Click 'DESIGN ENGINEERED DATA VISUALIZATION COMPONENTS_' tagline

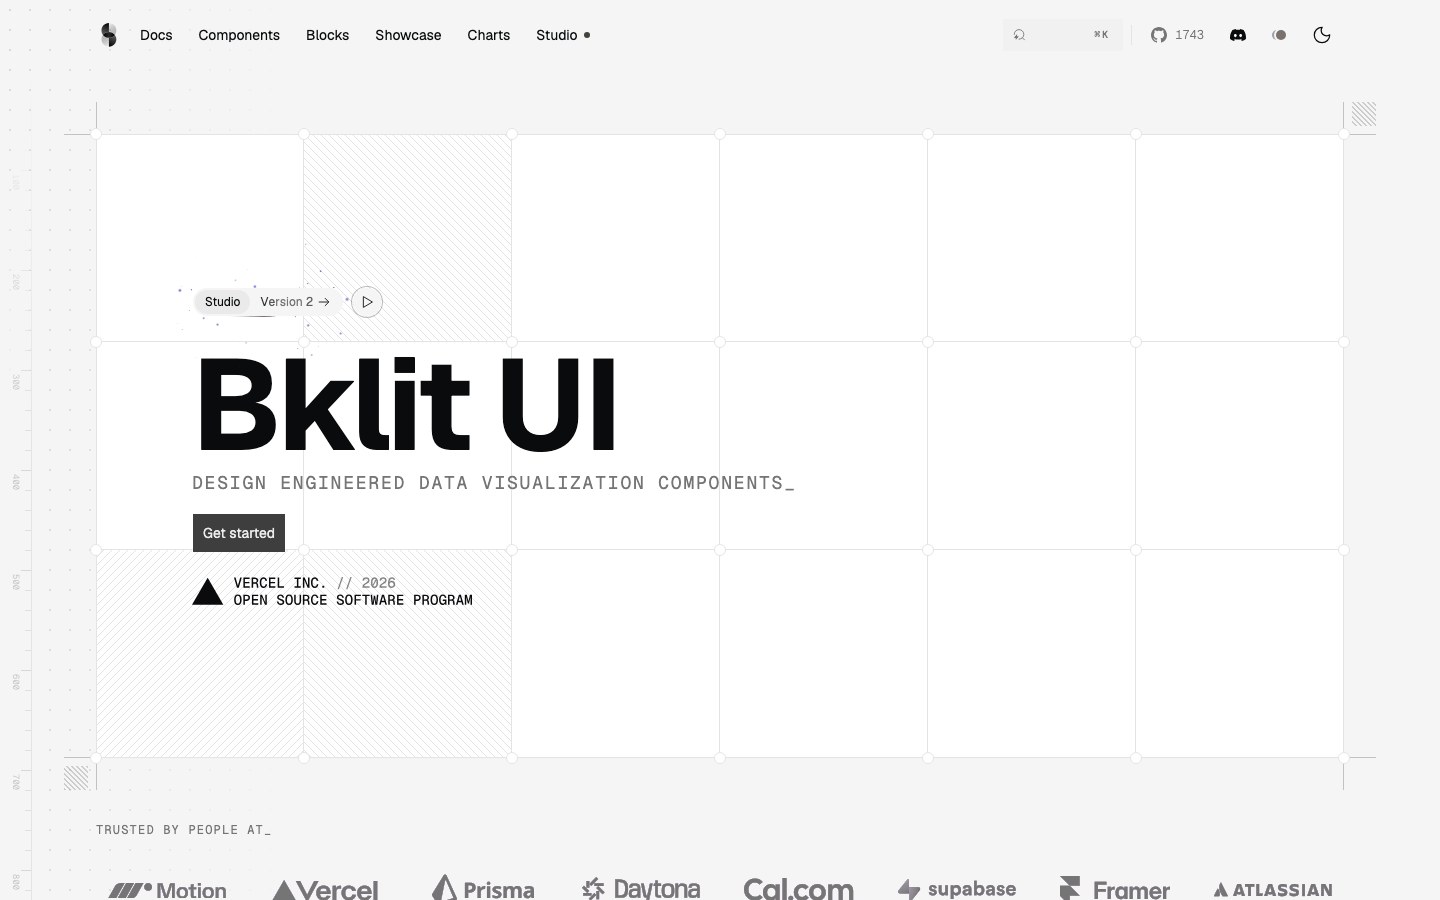493,483
